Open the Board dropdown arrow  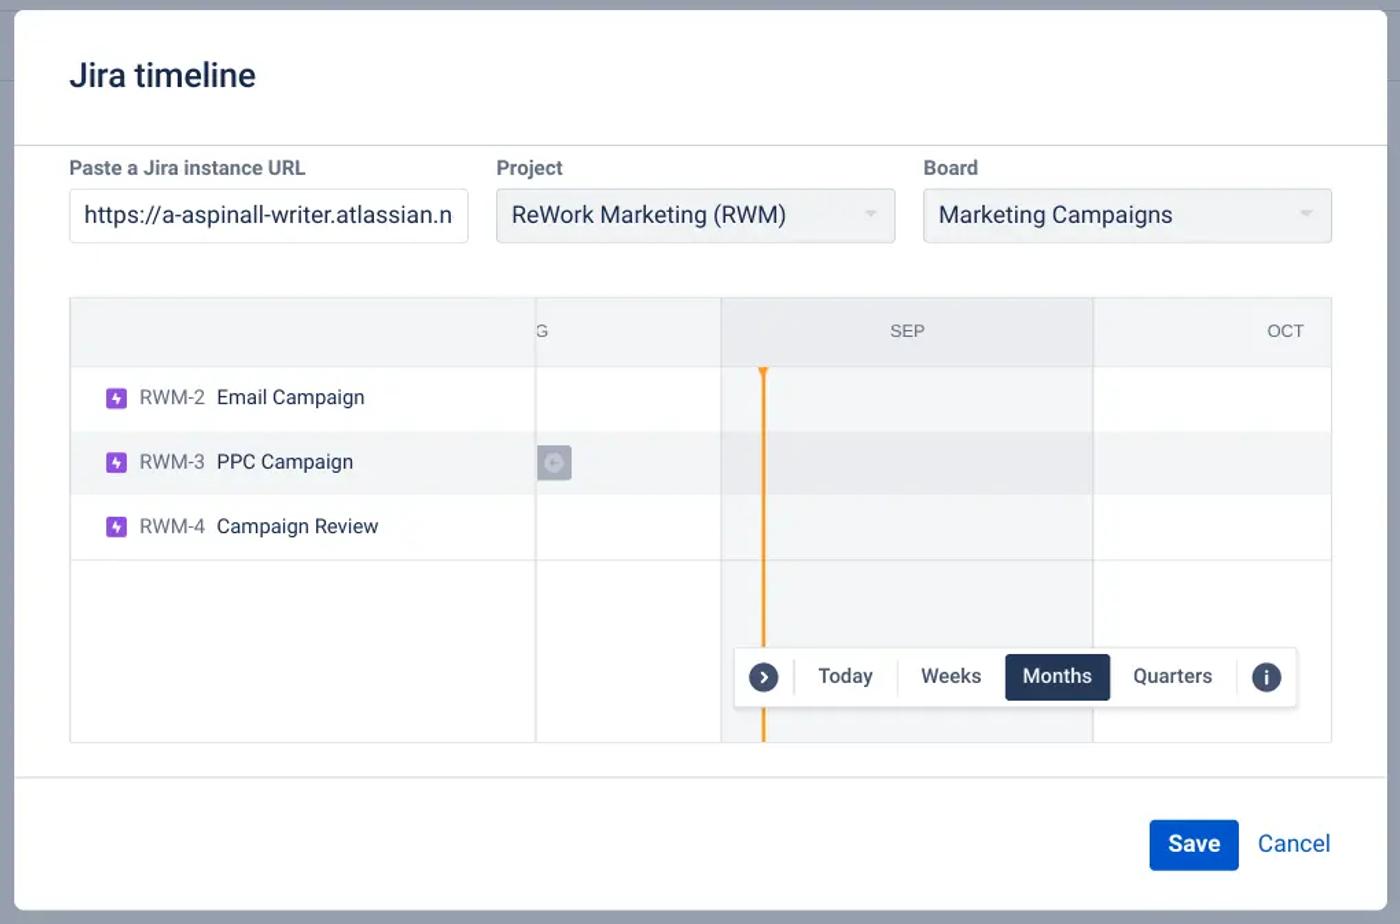[1305, 215]
